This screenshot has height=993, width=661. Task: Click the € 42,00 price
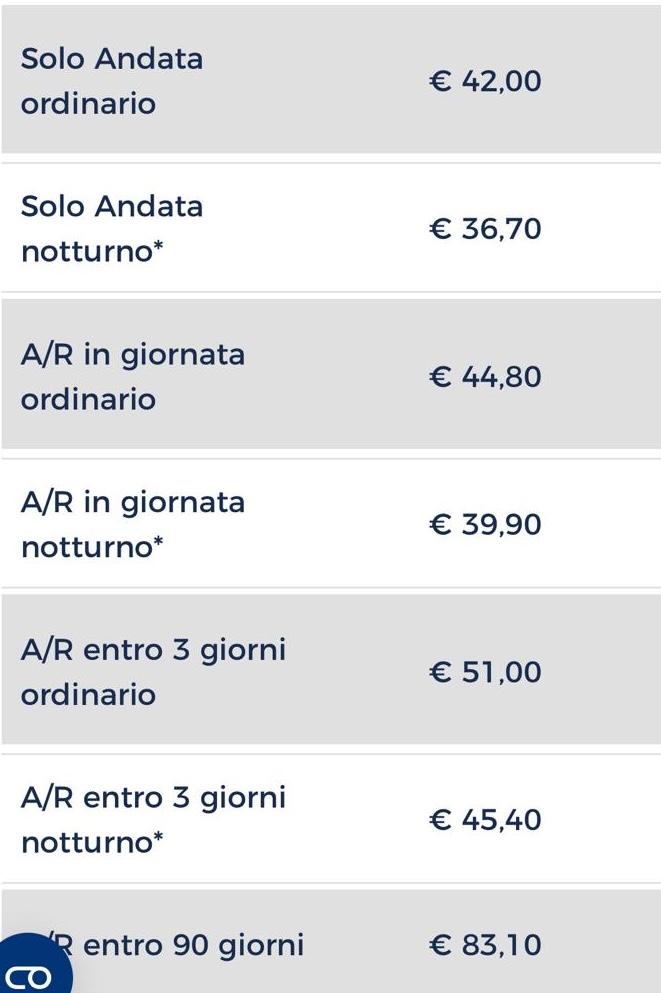pos(485,81)
